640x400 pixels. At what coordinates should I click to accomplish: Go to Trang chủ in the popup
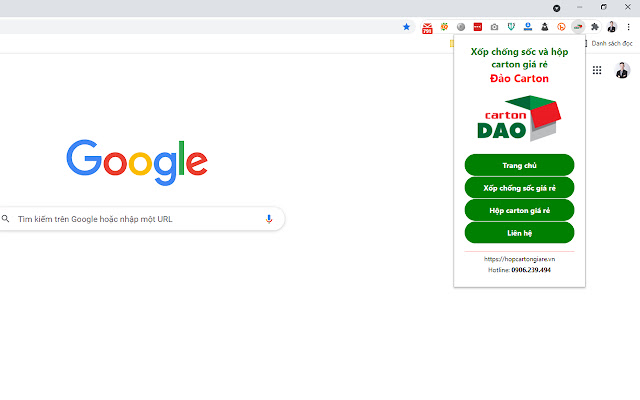coord(519,165)
